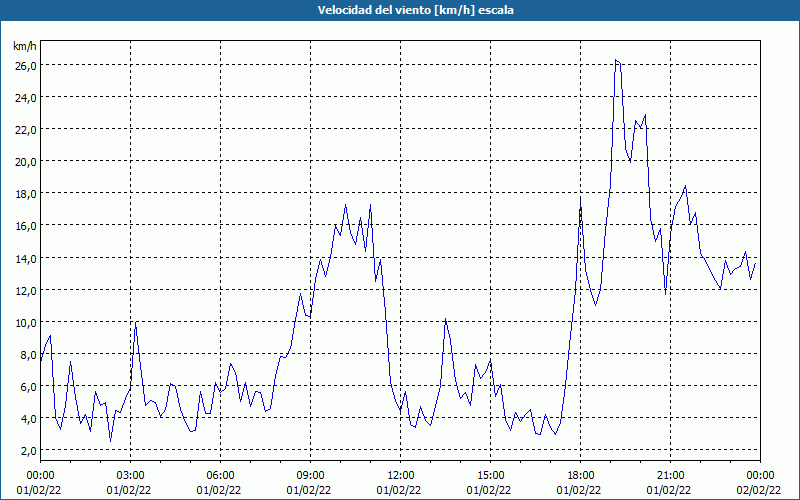800x500 pixels.
Task: Click the 22,0 y-axis value
Action: tap(25, 130)
